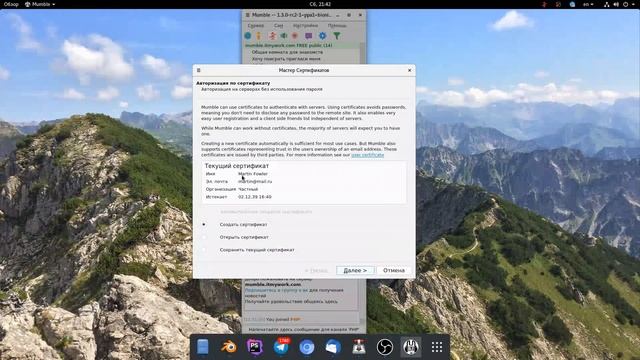Click the red tray icon at left of tray
The height and width of the screenshot is (360, 640).
tap(544, 4)
